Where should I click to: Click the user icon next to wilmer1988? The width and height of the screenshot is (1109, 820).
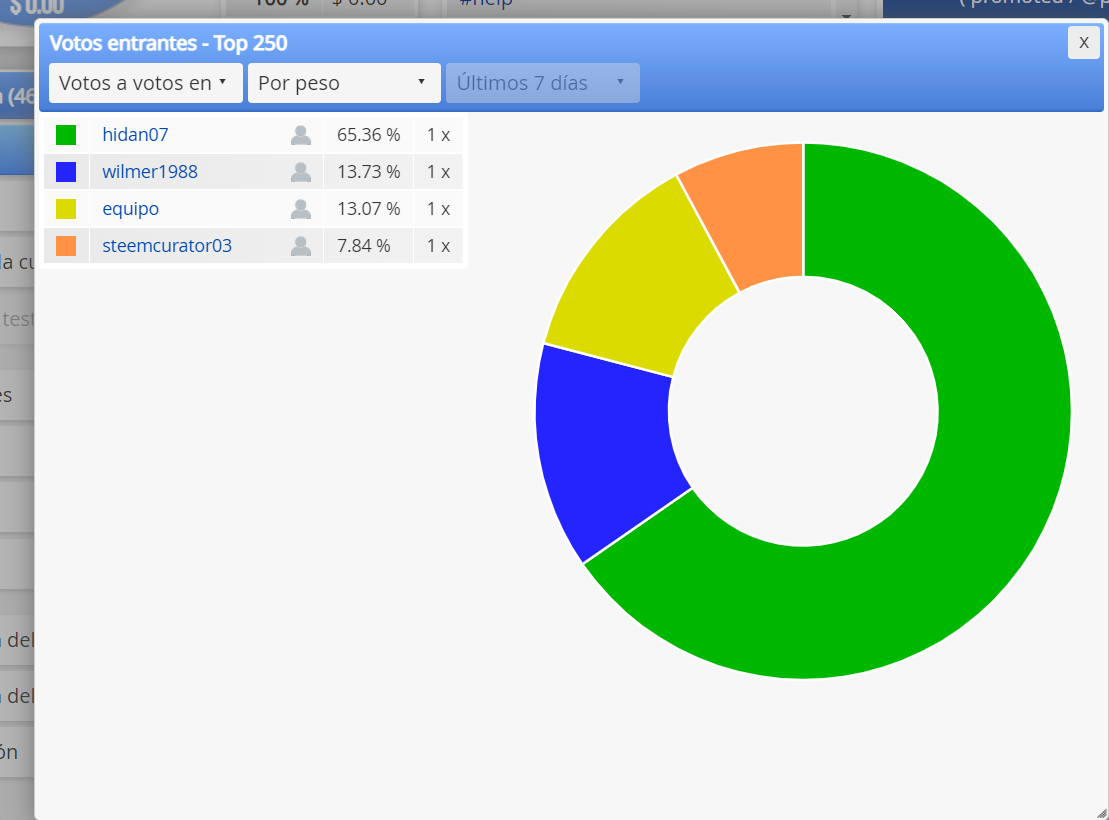pos(301,172)
